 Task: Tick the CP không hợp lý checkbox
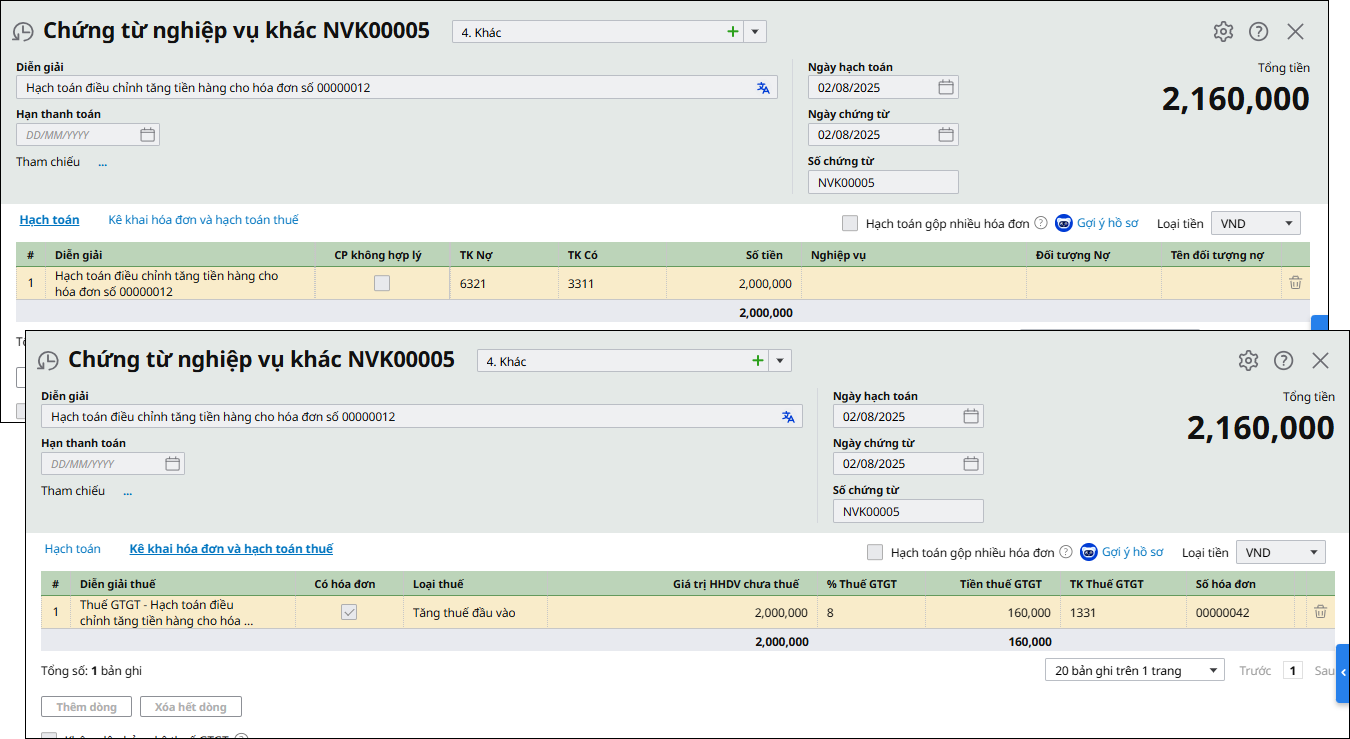coord(382,284)
